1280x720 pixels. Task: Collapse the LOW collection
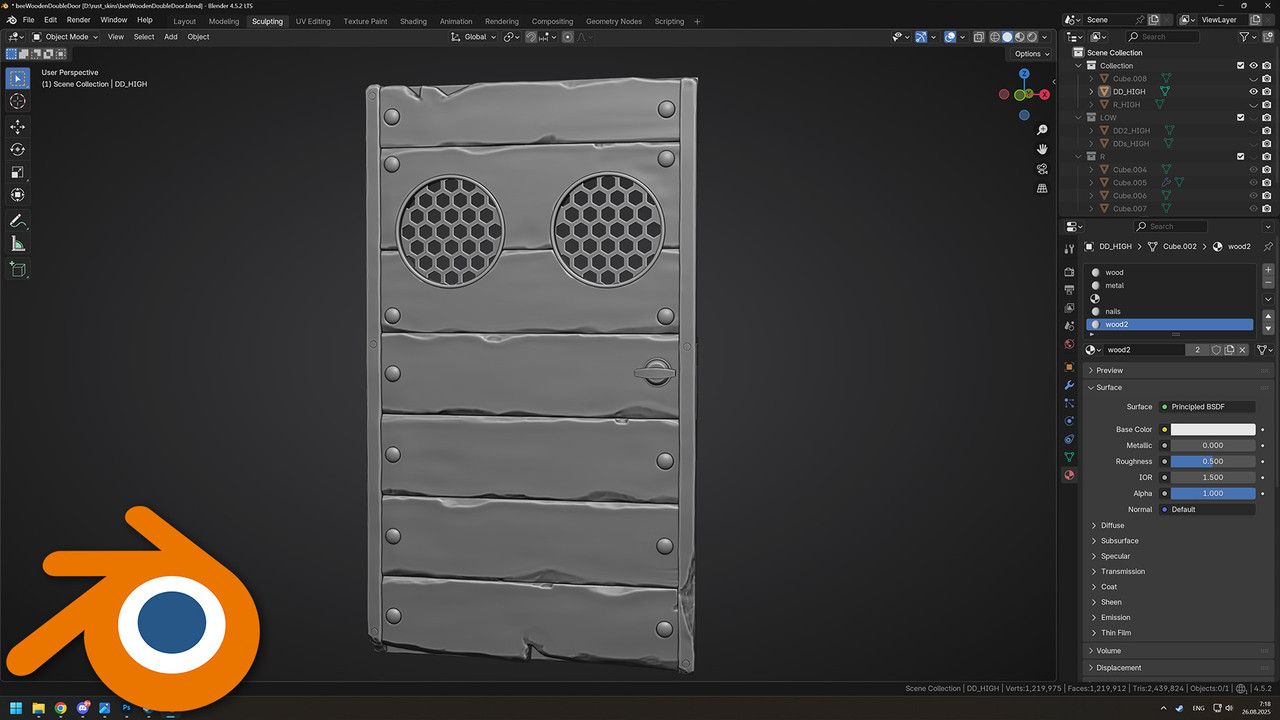(x=1079, y=118)
